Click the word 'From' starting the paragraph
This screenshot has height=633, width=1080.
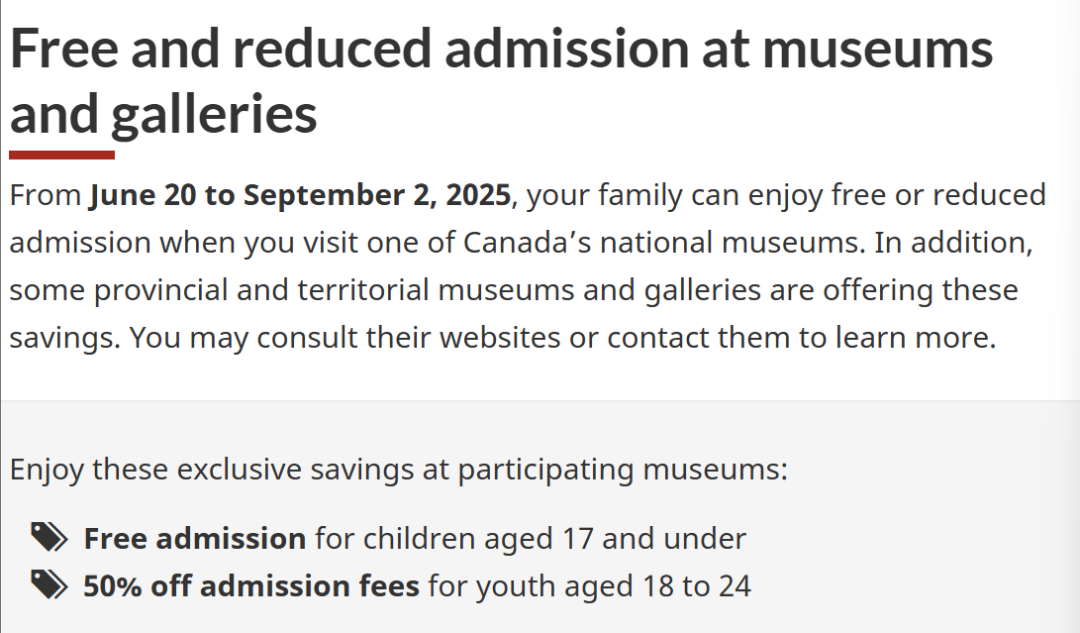(45, 195)
